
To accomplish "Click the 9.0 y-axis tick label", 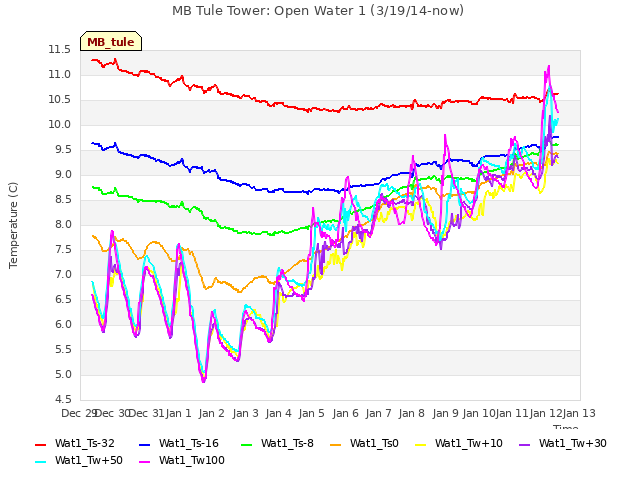I will coord(63,175).
